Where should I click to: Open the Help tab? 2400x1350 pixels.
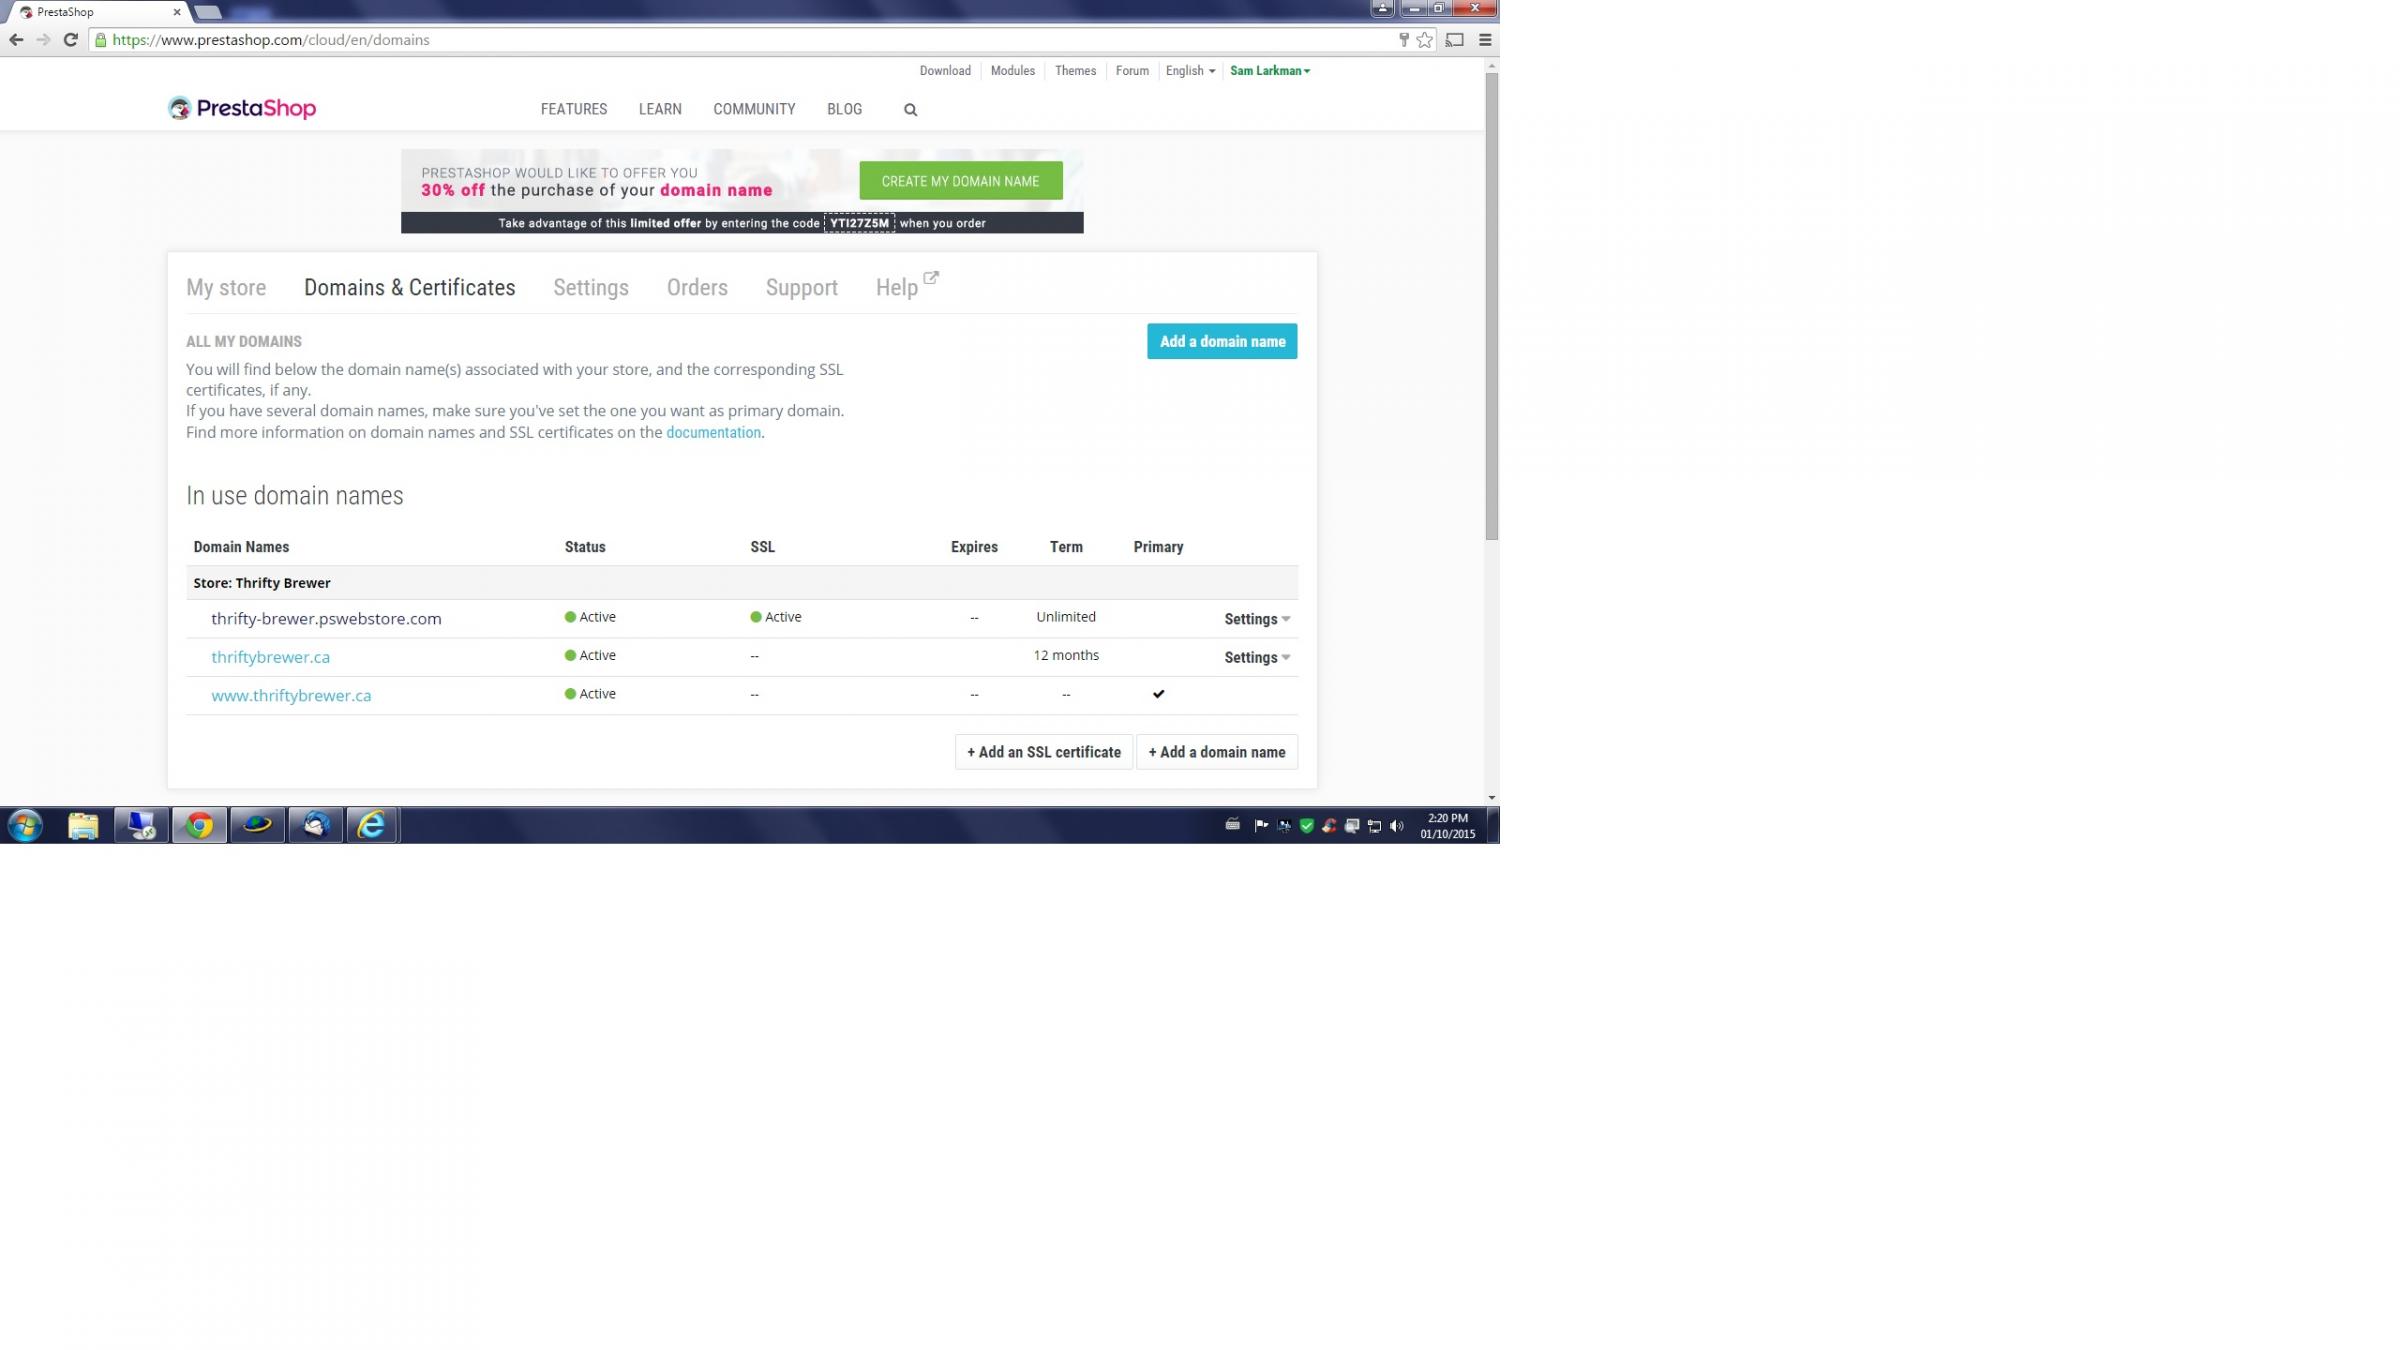click(897, 288)
